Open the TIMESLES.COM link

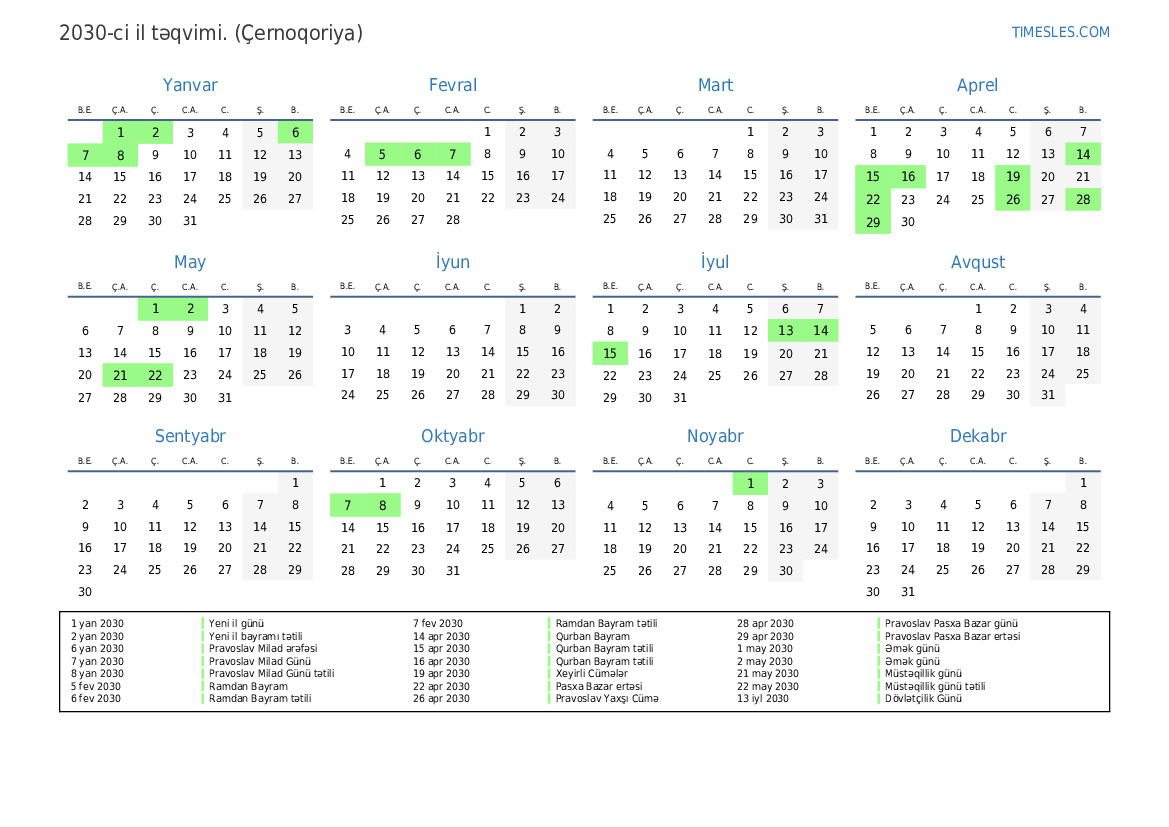point(1060,32)
